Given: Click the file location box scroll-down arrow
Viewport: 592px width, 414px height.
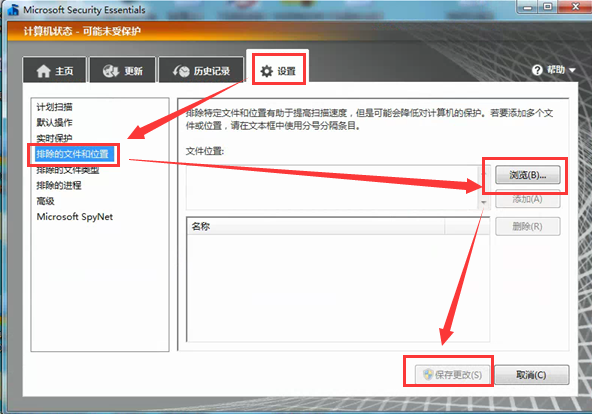Looking at the screenshot, I should (484, 203).
